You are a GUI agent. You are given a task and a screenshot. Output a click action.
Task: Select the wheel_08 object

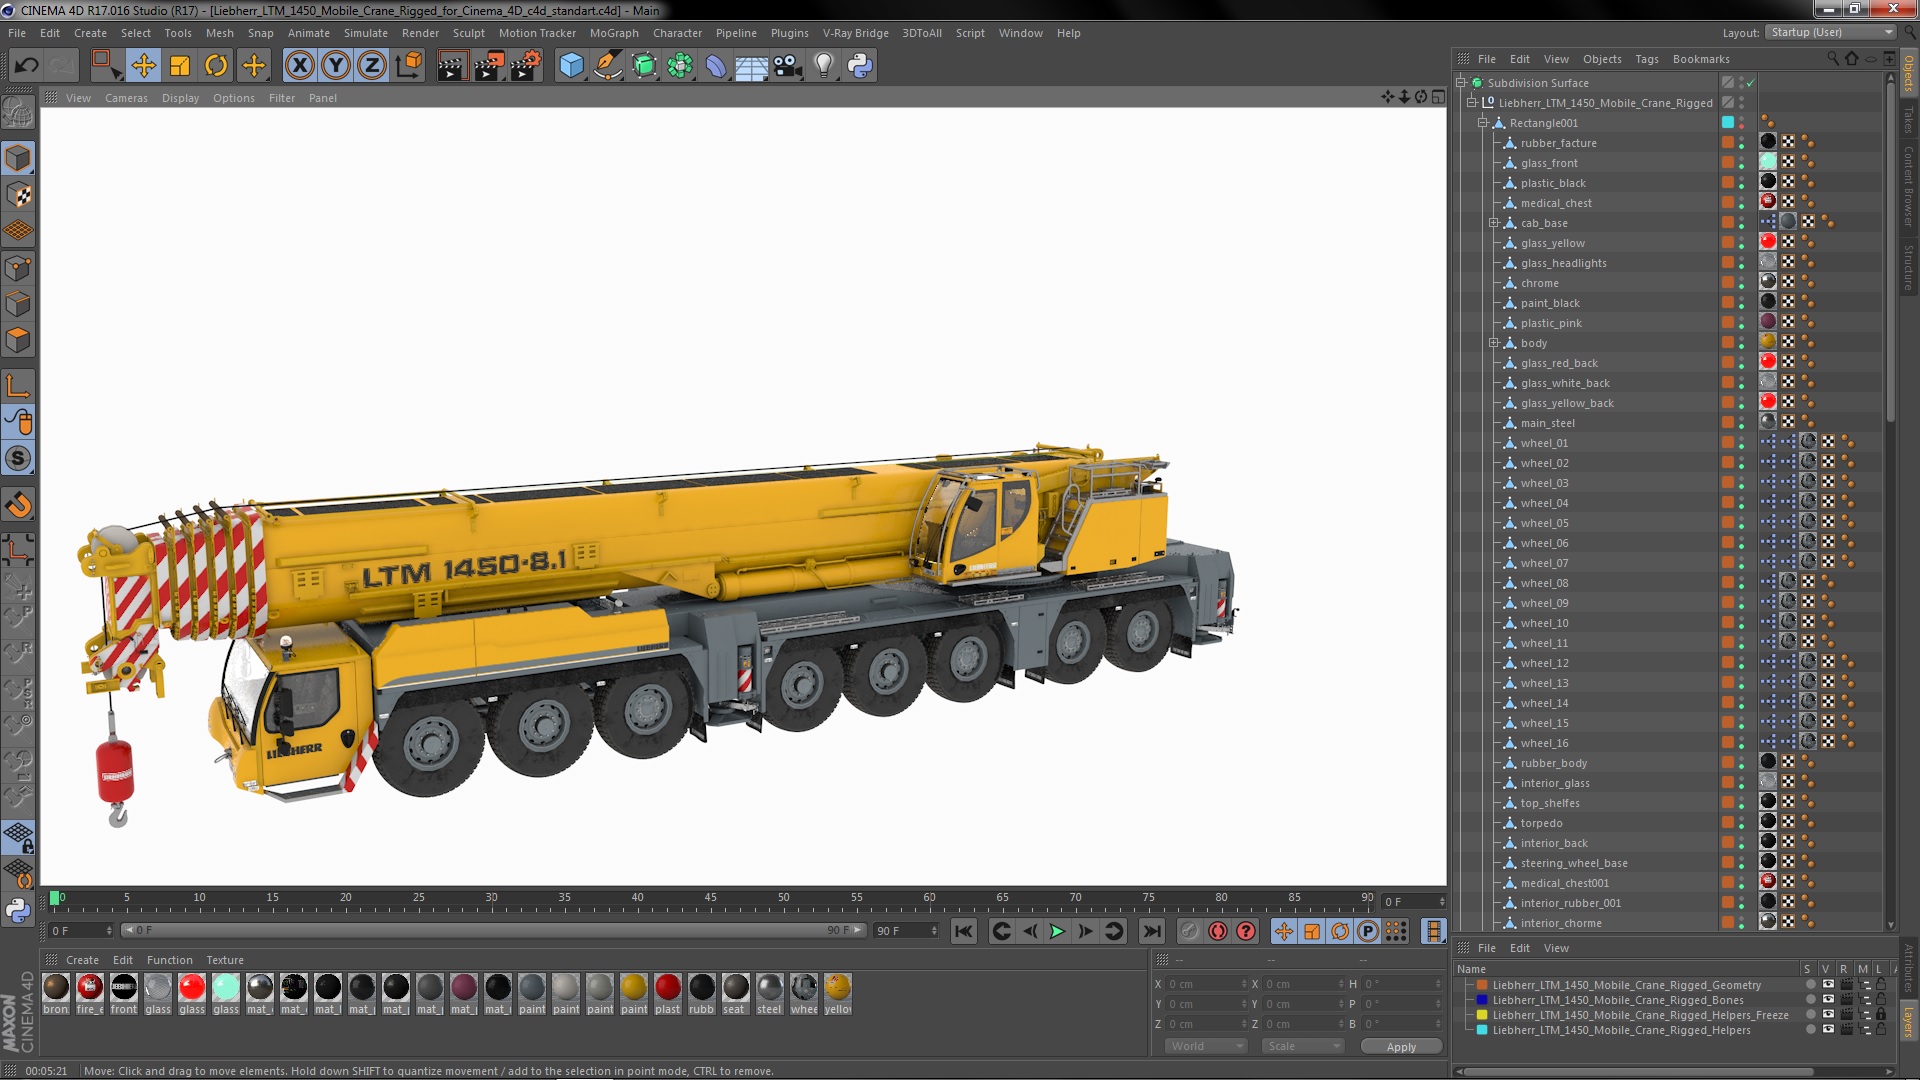click(1544, 583)
